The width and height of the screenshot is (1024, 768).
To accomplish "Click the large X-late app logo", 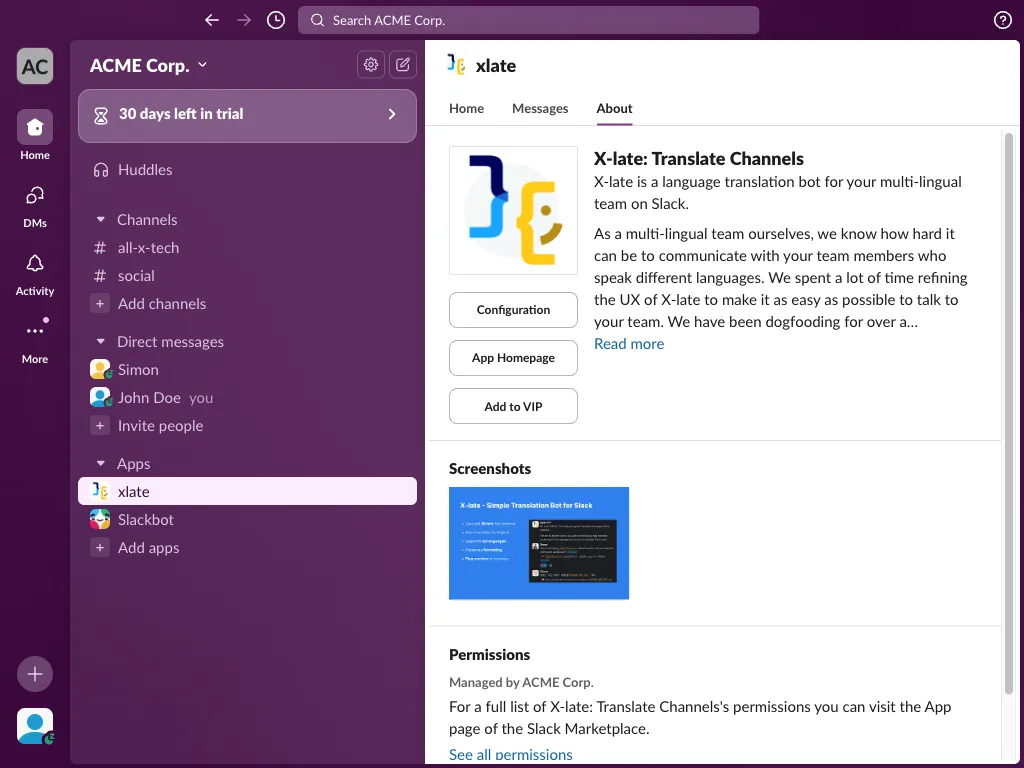I will [513, 210].
